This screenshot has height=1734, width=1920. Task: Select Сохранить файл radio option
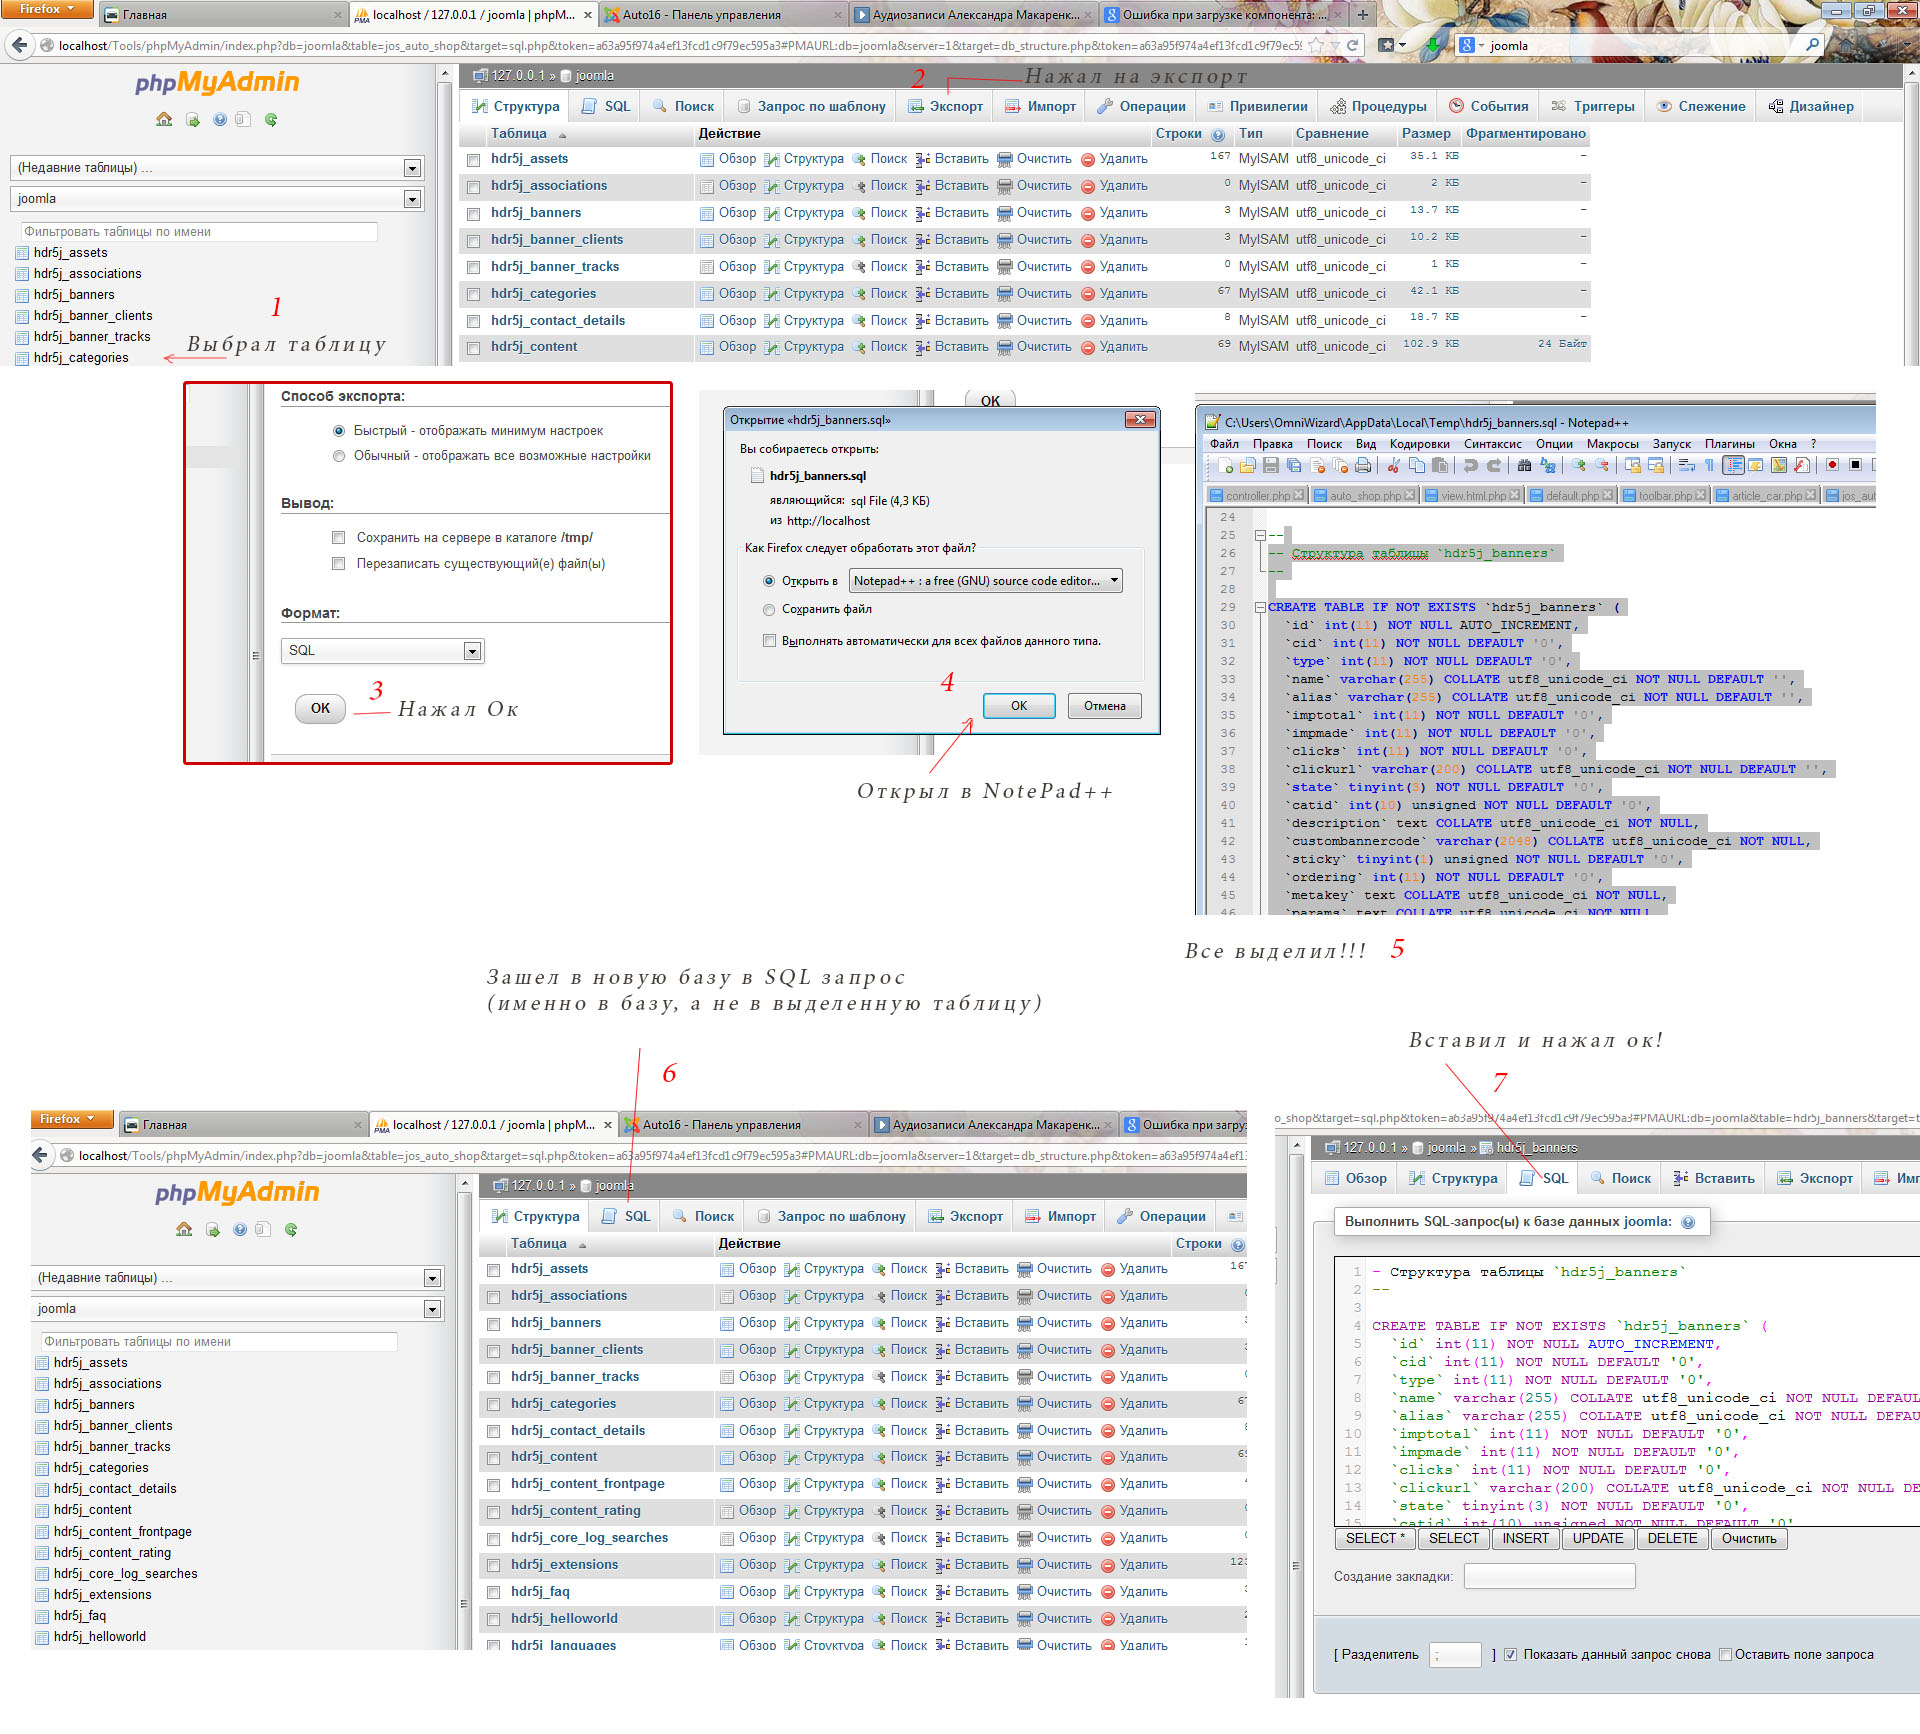(x=769, y=610)
